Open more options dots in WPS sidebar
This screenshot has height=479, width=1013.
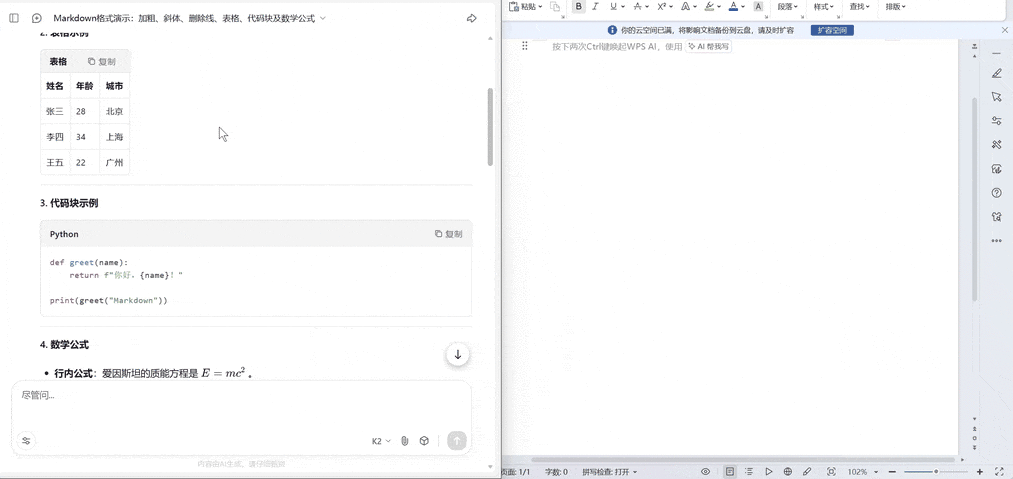[996, 240]
